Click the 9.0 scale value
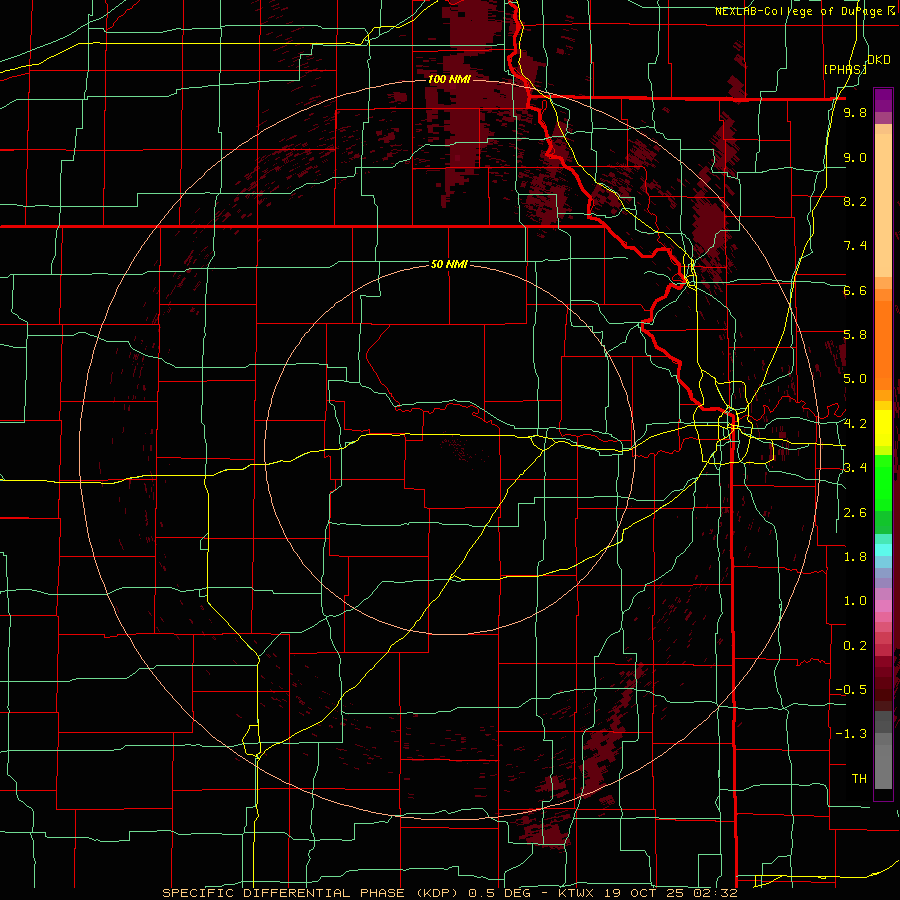This screenshot has width=900, height=900. (x=855, y=157)
